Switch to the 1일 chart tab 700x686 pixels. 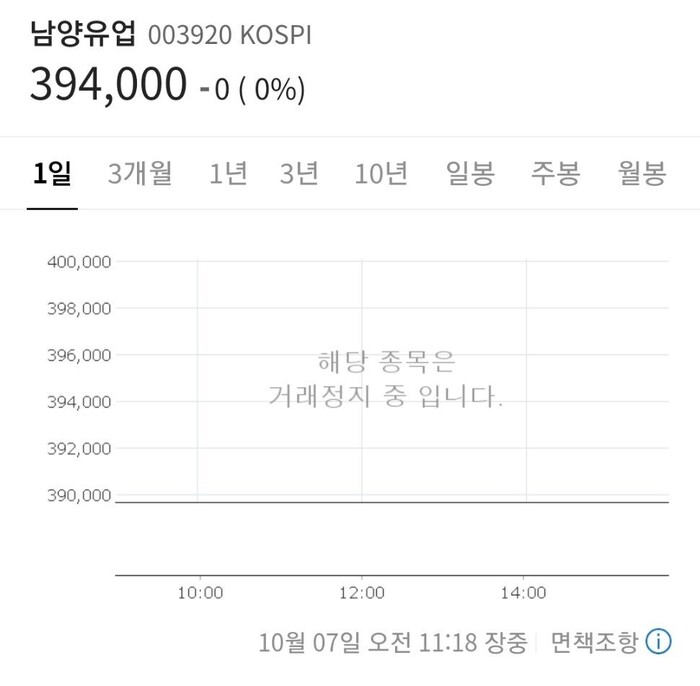click(x=52, y=173)
